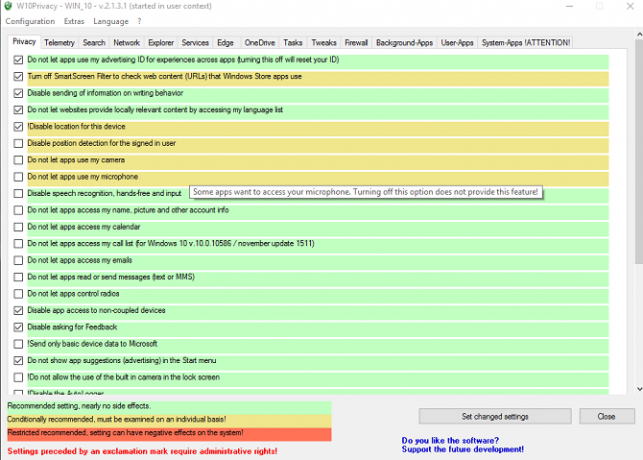643x460 pixels.
Task: Tick 'Do not let apps access my calendar'
Action: [x=18, y=227]
